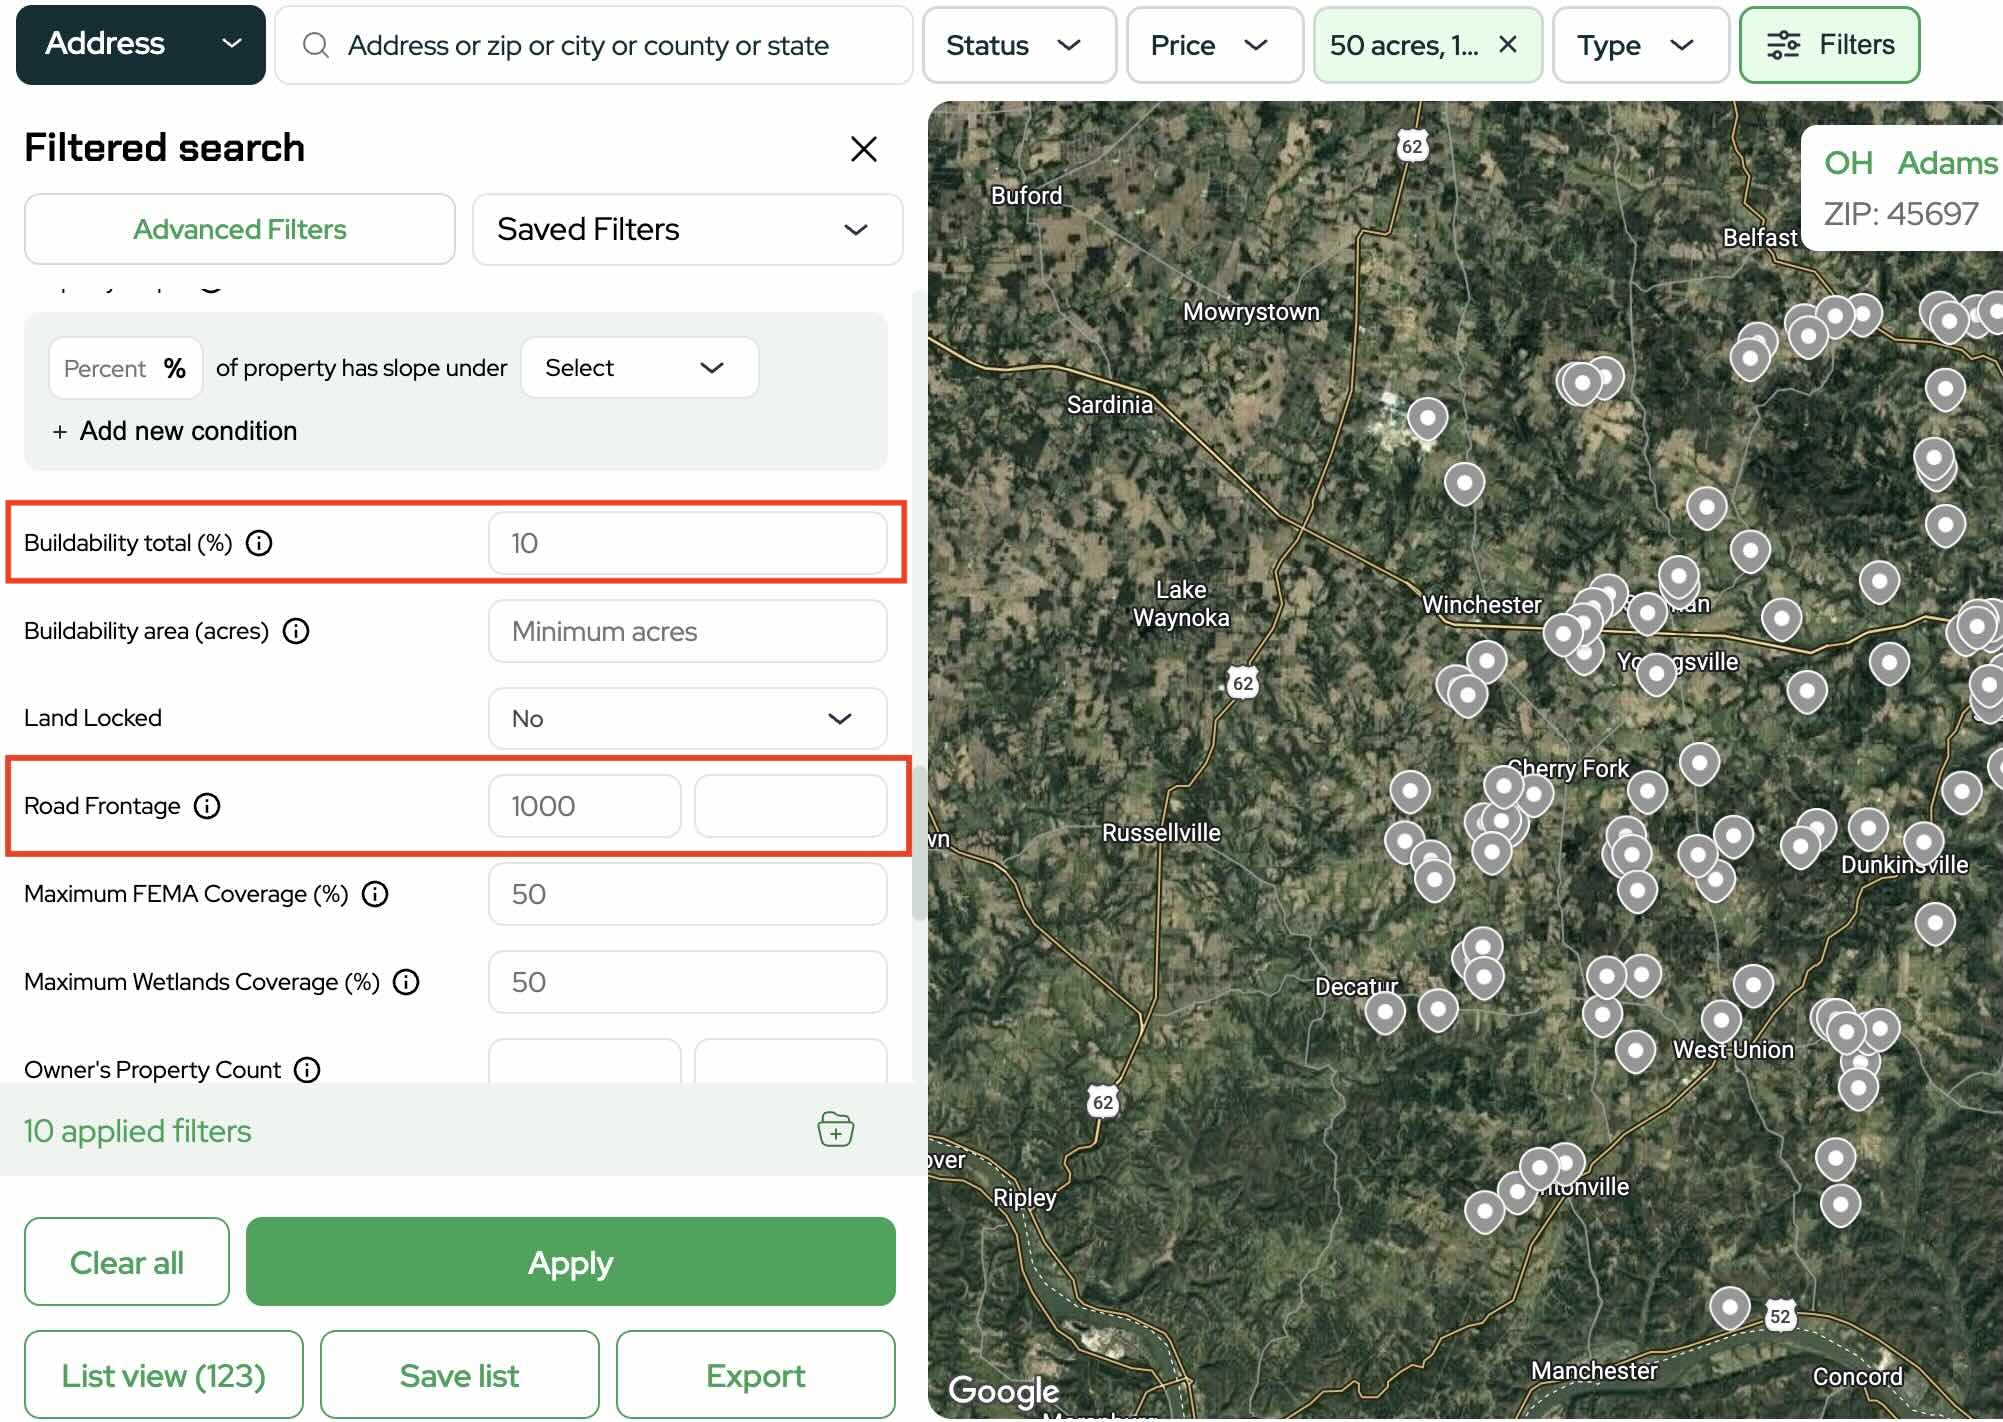The width and height of the screenshot is (2003, 1422).
Task: Click the filter panel vertical scrollbar
Action: 918,845
